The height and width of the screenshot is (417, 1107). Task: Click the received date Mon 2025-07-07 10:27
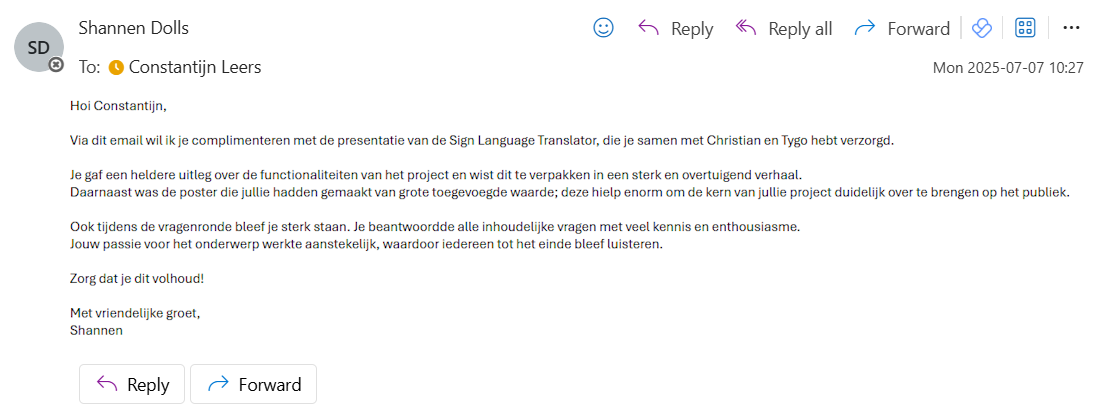[x=1008, y=68]
